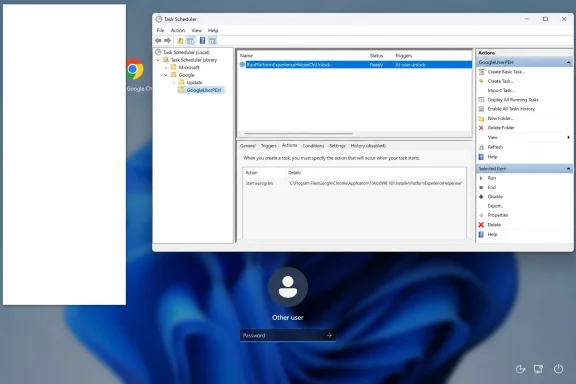Sort by the Triggers column header
Image resolution: width=576 pixels, height=384 pixels.
(x=403, y=55)
